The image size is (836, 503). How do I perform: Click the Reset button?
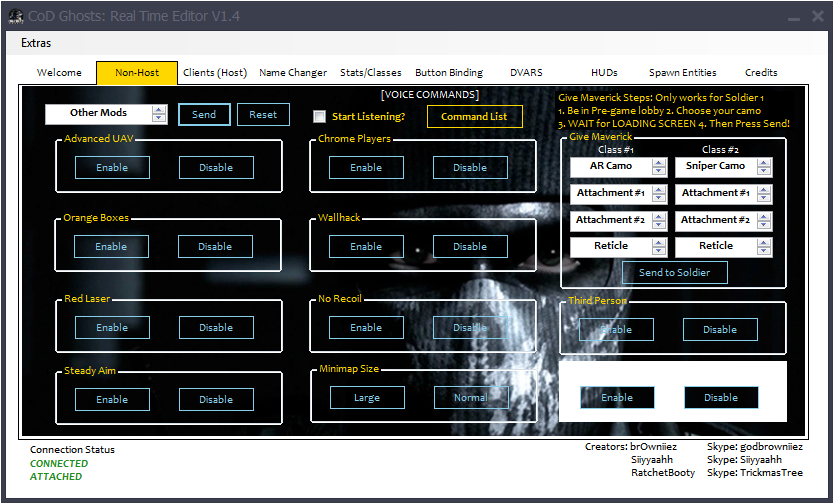pyautogui.click(x=263, y=115)
